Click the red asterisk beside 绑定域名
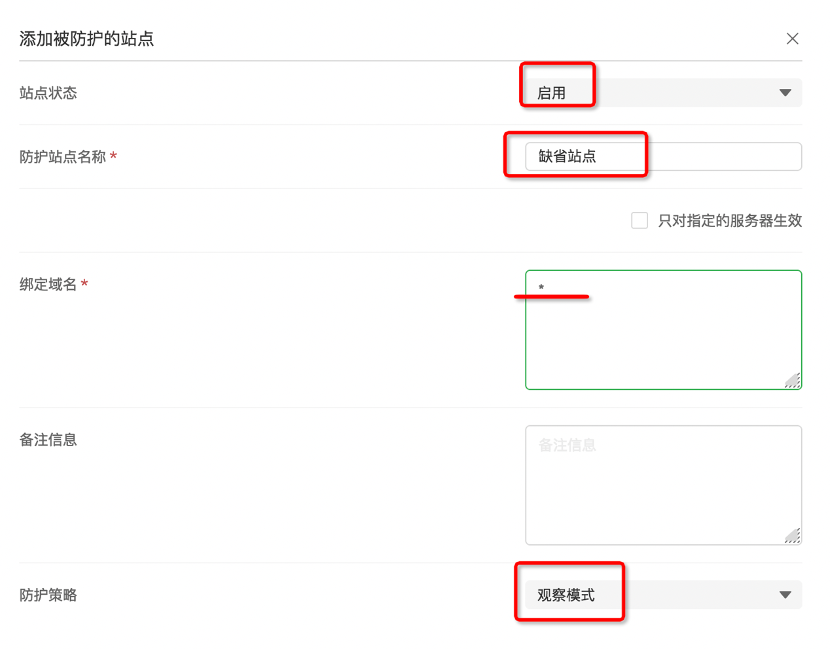The height and width of the screenshot is (650, 830). pyautogui.click(x=85, y=285)
